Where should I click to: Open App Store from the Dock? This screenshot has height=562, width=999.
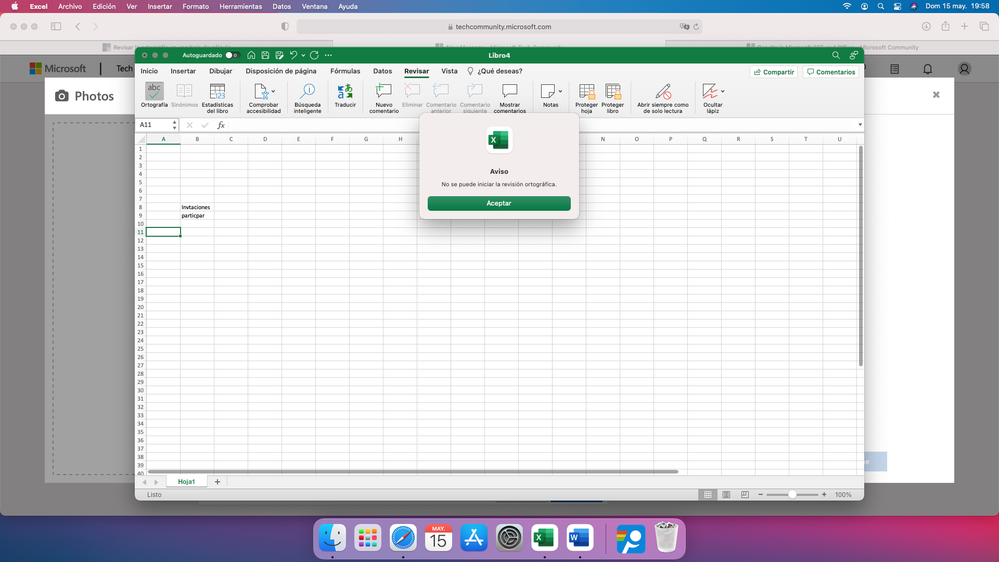tap(473, 538)
